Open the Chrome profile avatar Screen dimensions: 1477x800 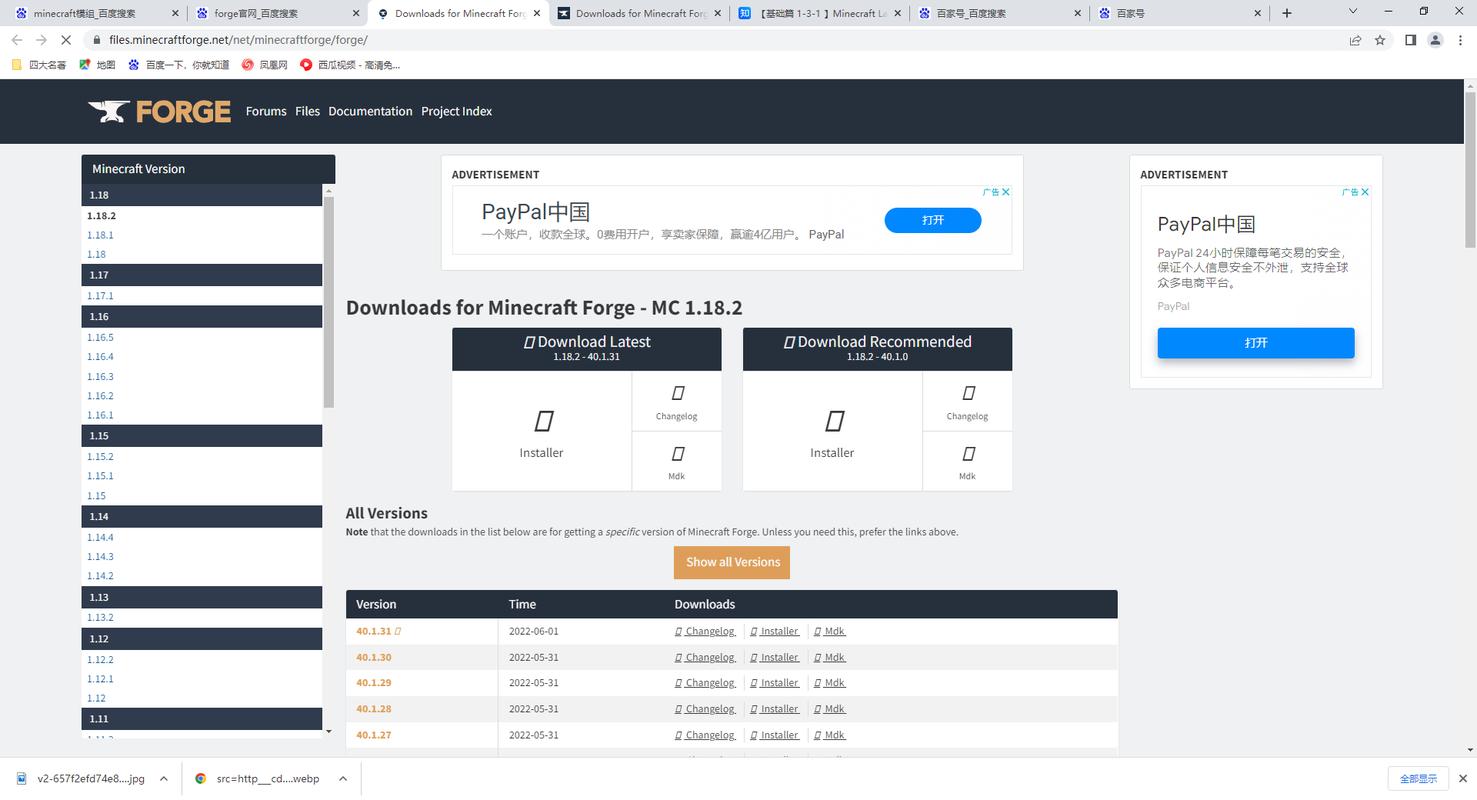coord(1435,40)
